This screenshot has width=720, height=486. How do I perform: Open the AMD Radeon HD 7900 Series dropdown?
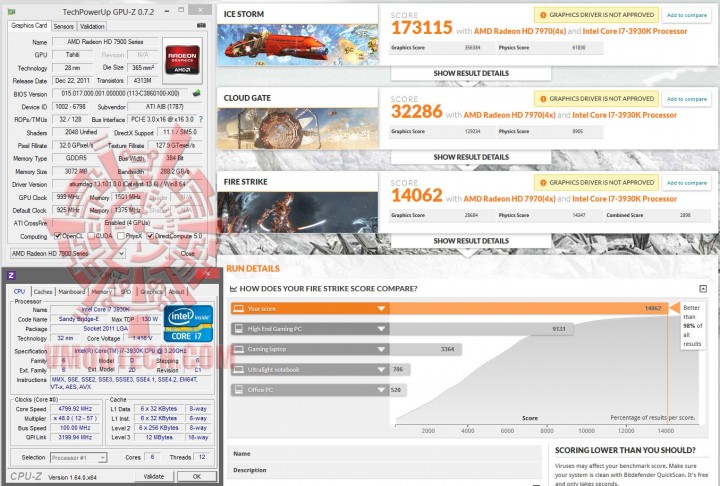point(68,254)
